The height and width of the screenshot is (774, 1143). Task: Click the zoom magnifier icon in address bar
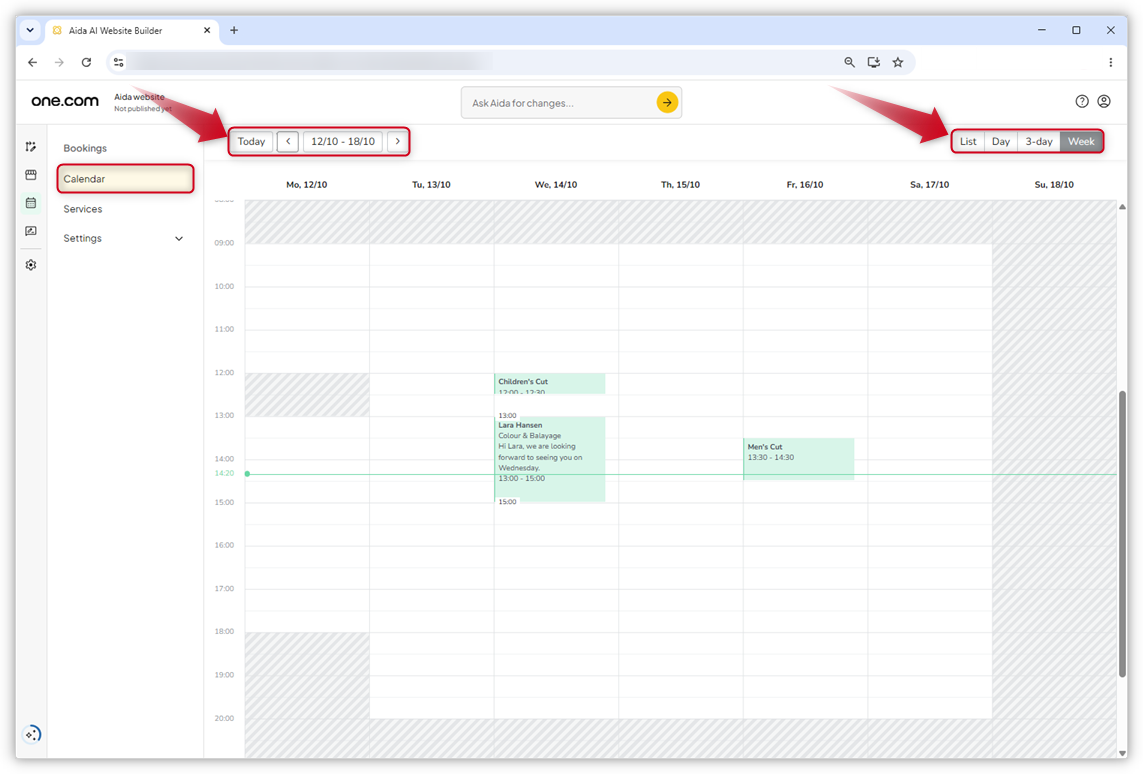[x=849, y=63]
